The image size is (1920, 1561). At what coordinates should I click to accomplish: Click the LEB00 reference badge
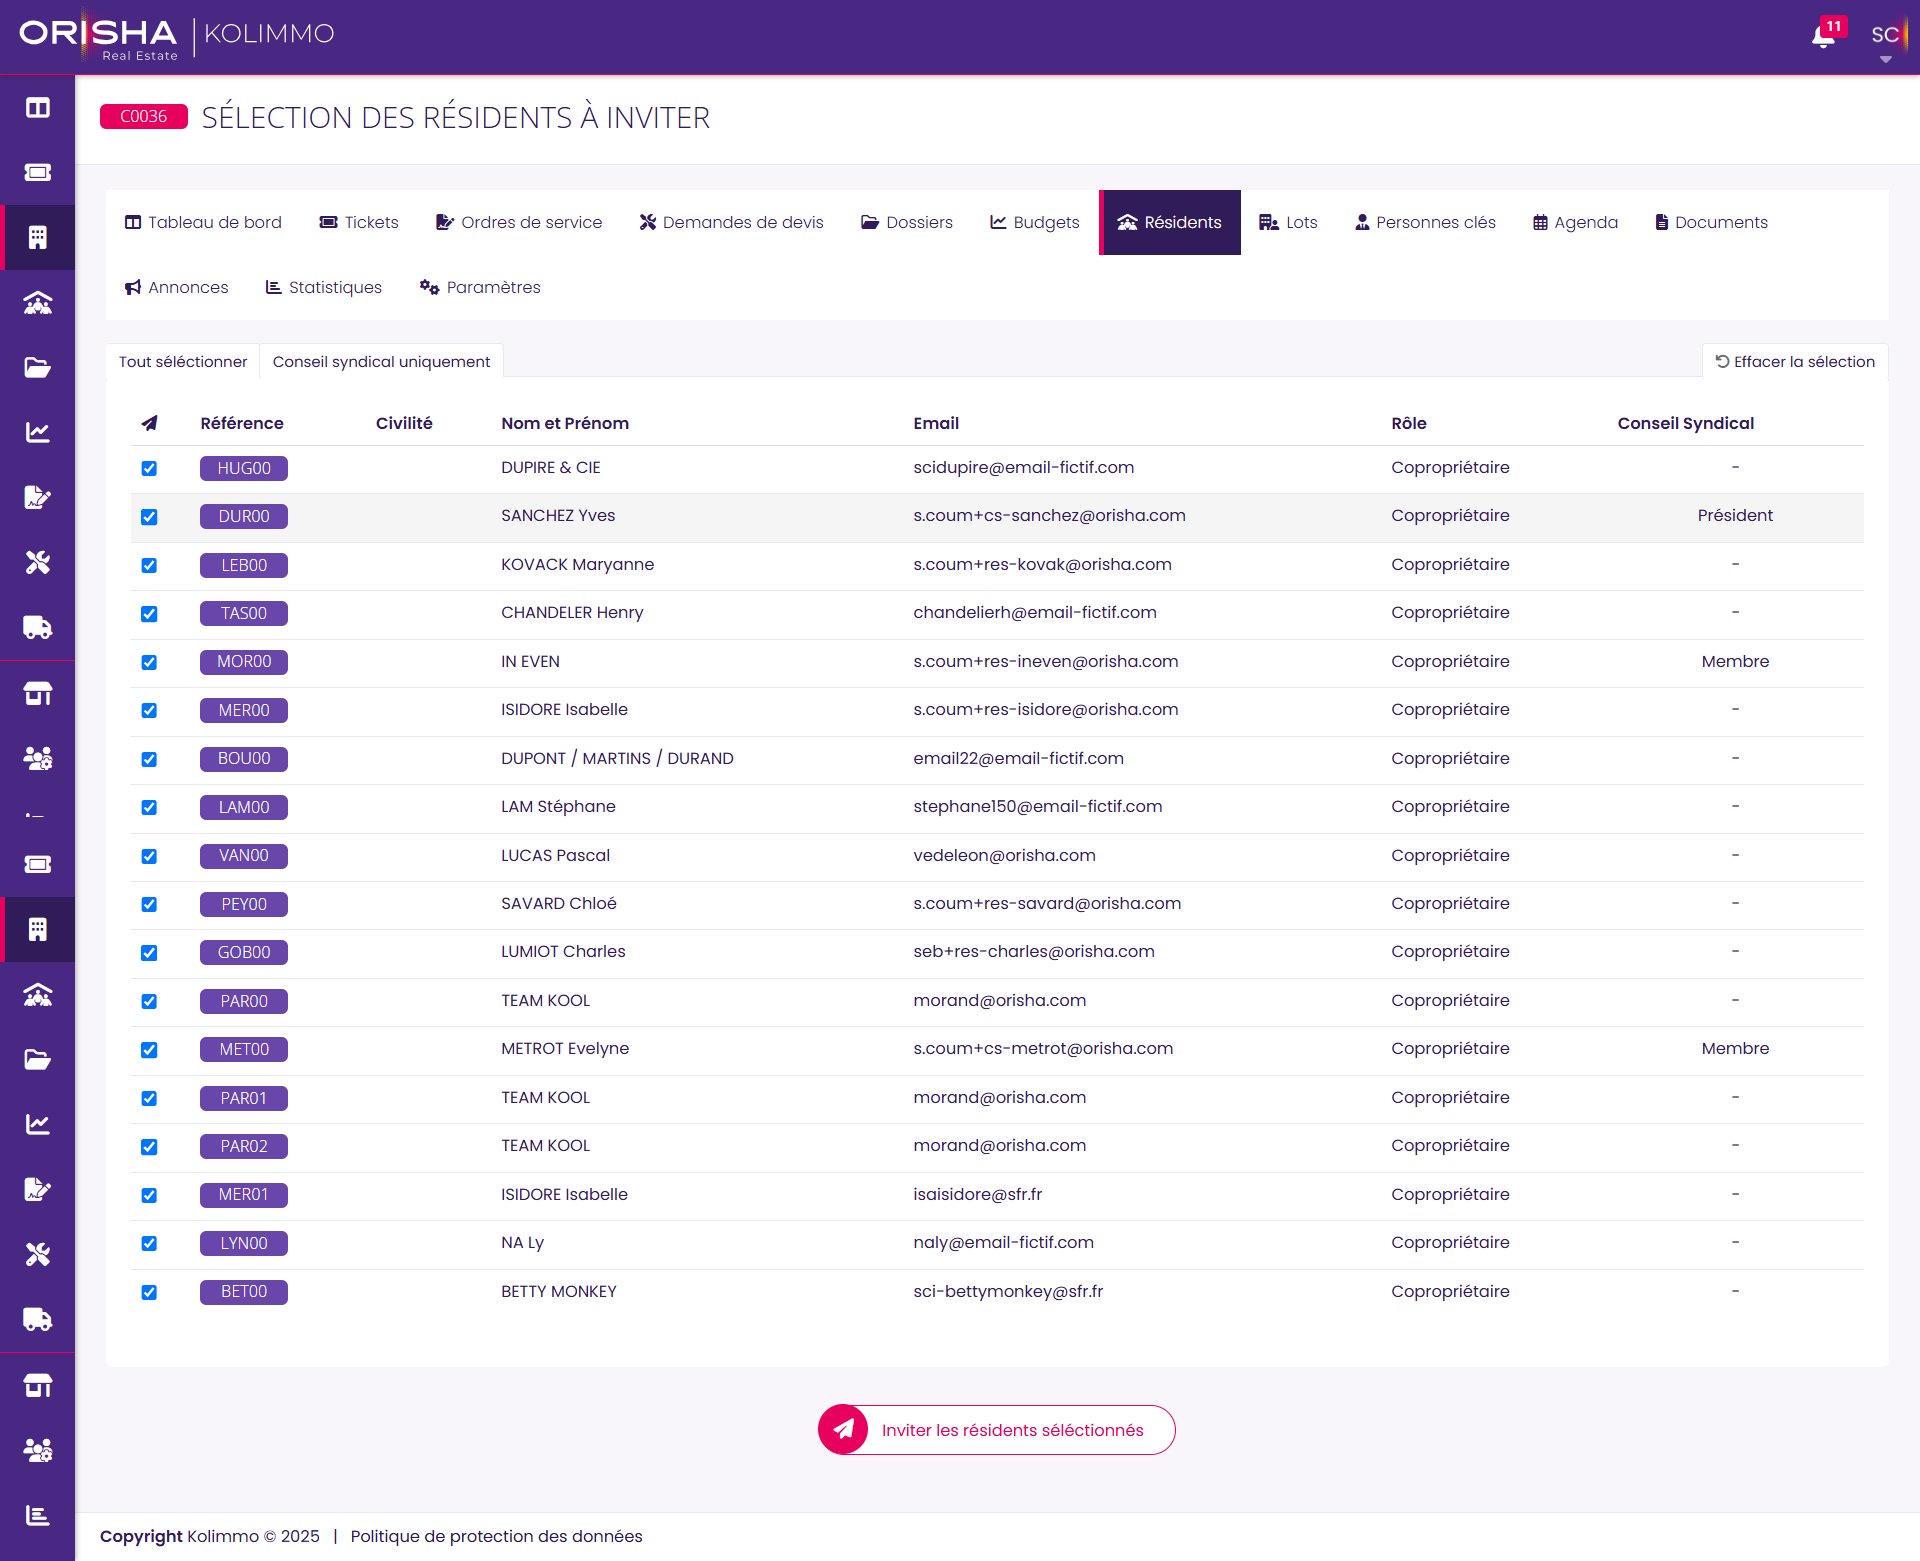244,565
